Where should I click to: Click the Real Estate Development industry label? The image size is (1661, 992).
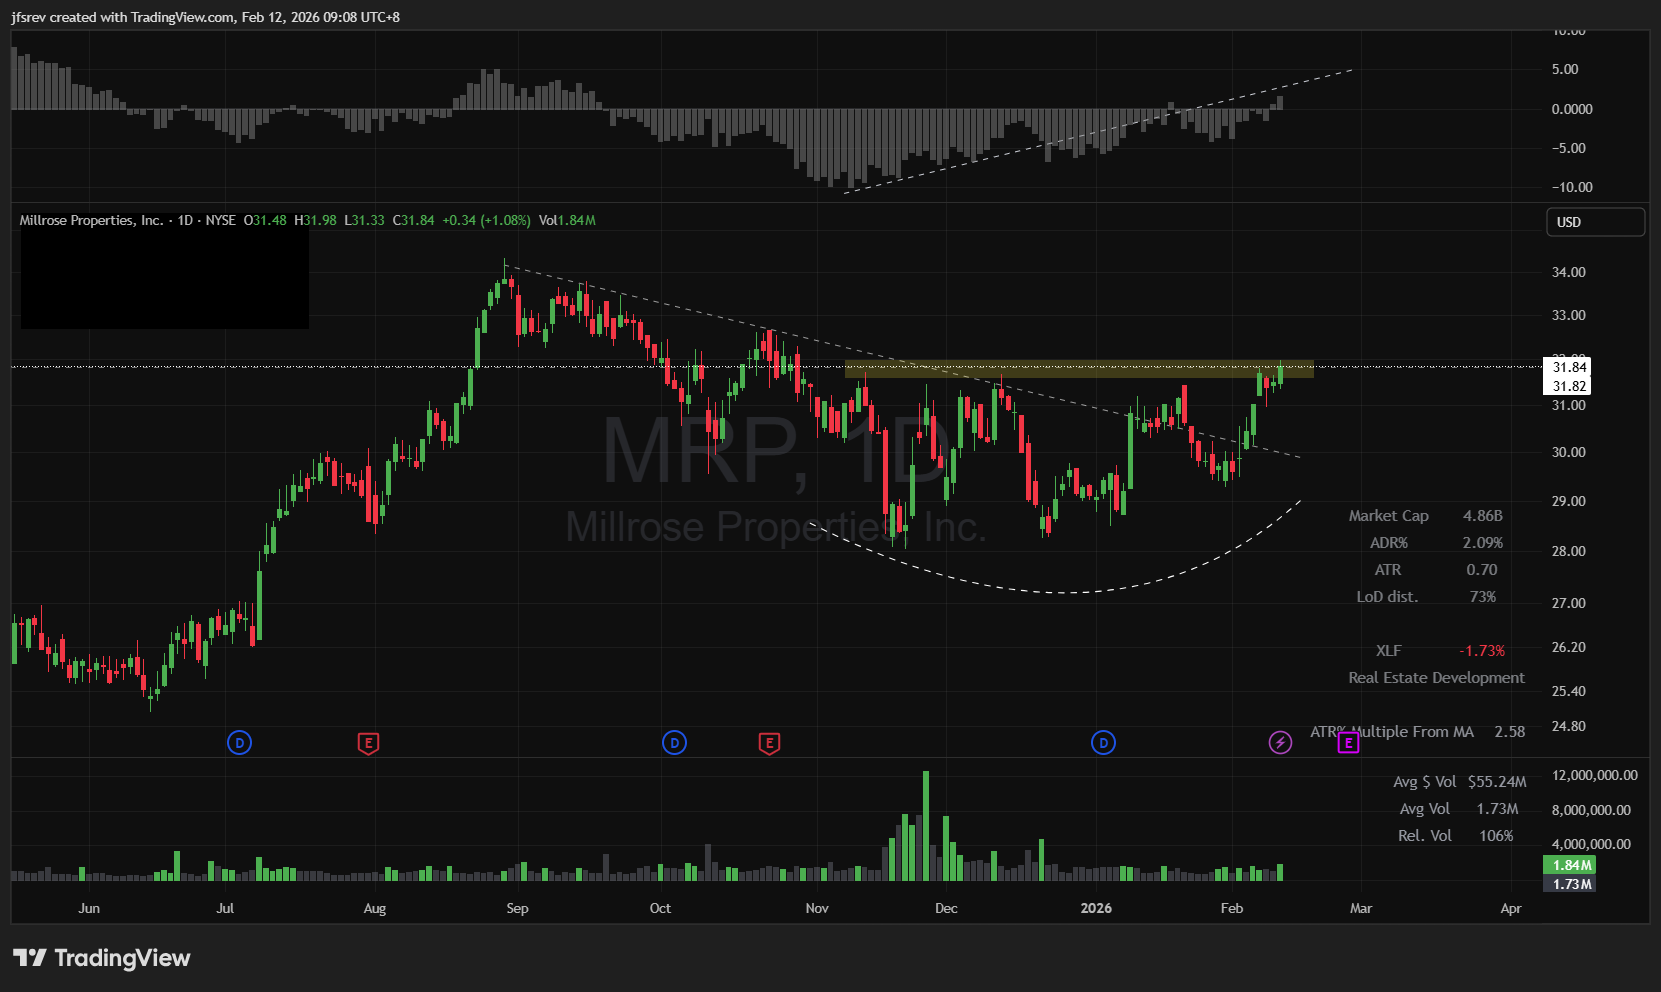pyautogui.click(x=1437, y=678)
